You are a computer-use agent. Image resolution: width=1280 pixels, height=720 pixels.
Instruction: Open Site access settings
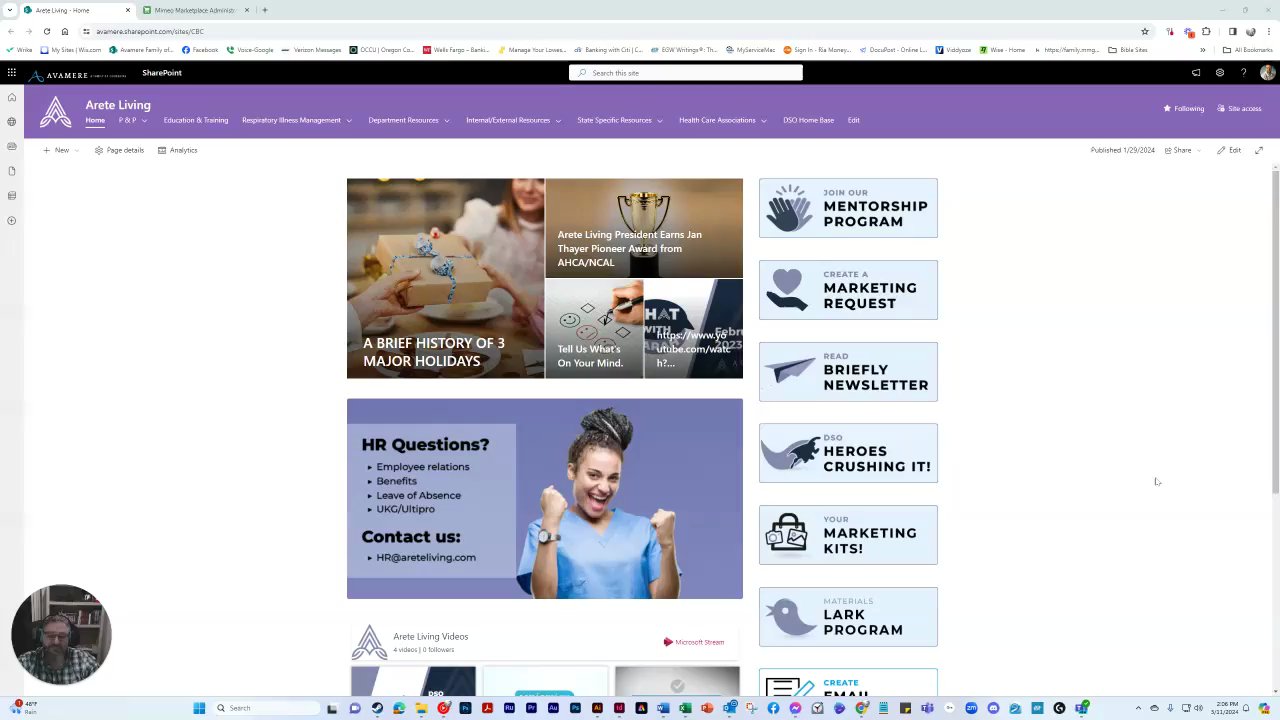tap(1239, 109)
